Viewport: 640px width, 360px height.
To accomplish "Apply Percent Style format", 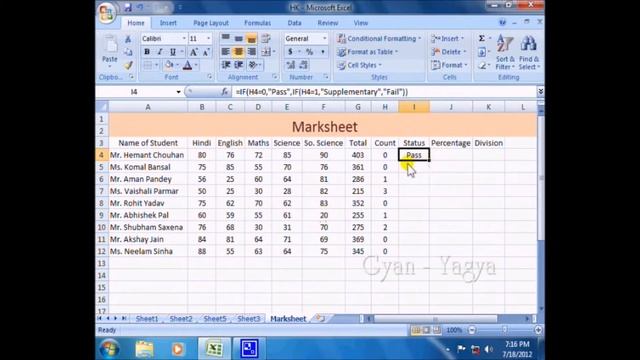I will click(309, 52).
